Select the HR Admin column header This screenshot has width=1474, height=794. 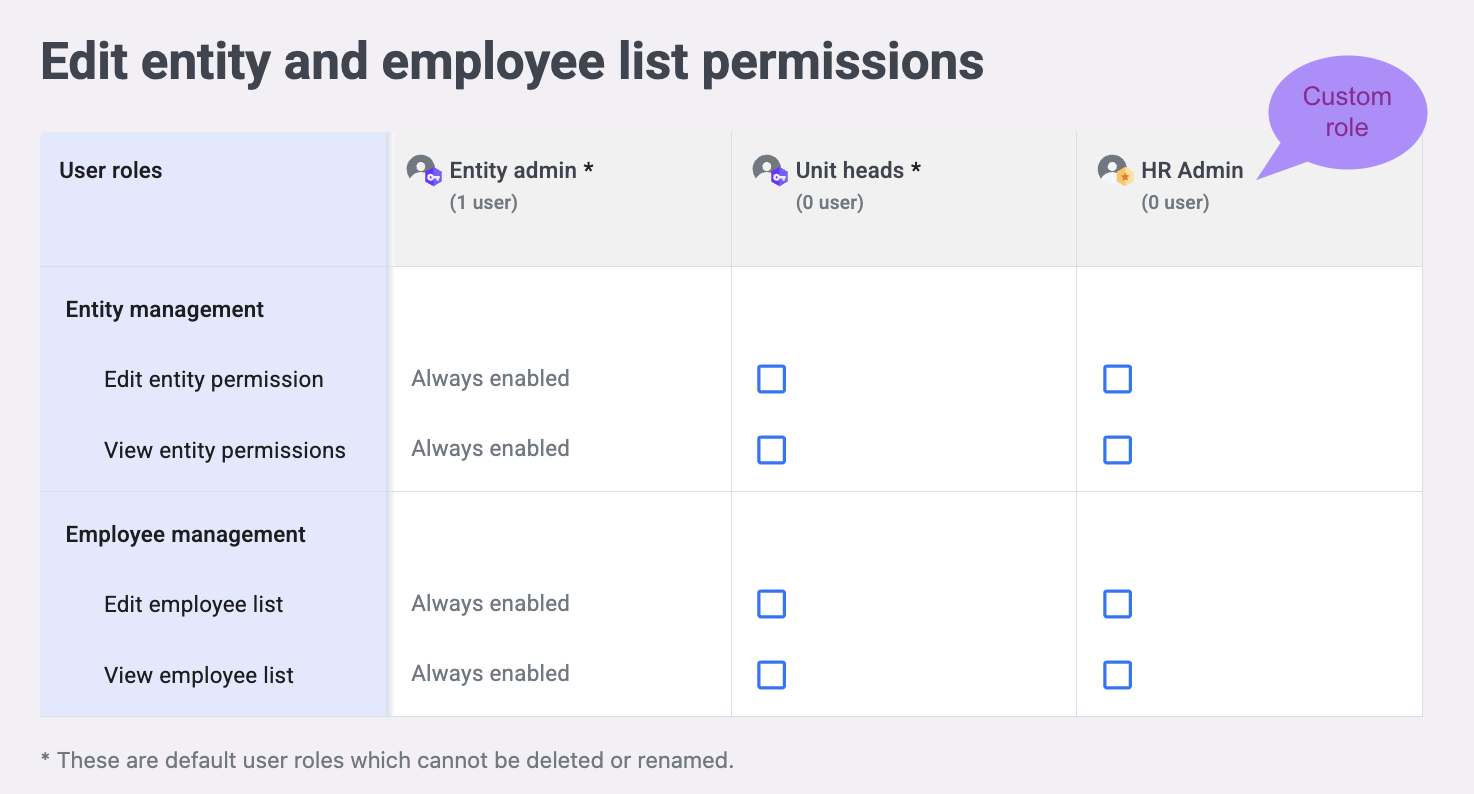coord(1192,171)
